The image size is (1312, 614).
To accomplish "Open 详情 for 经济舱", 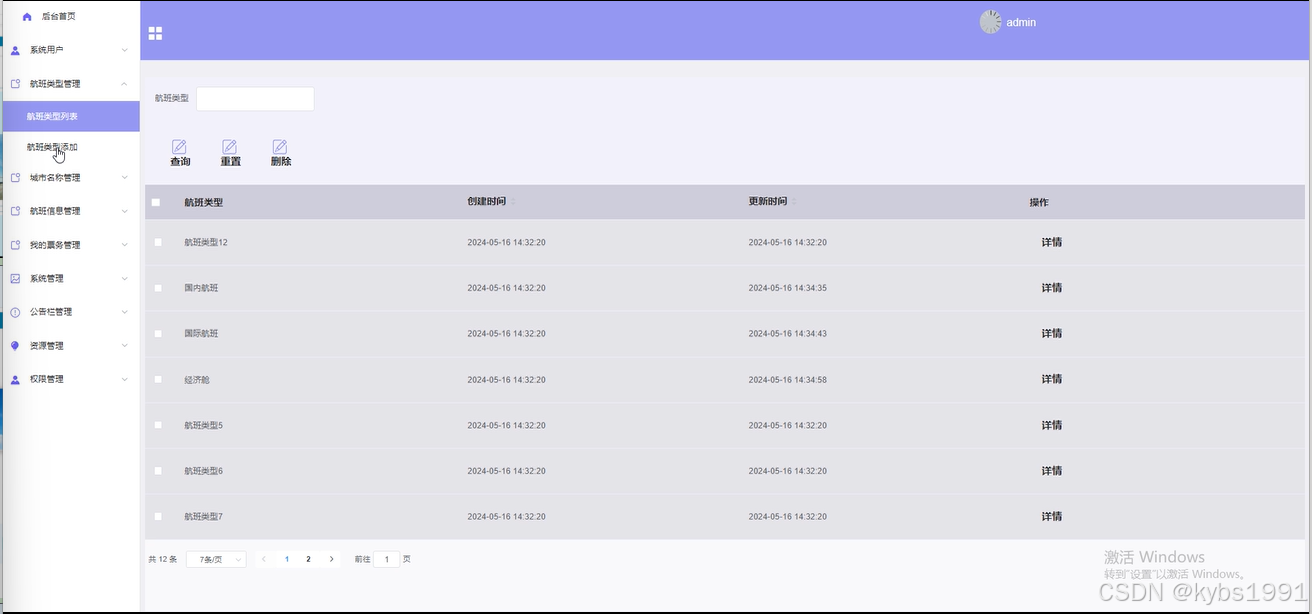I will click(1051, 379).
